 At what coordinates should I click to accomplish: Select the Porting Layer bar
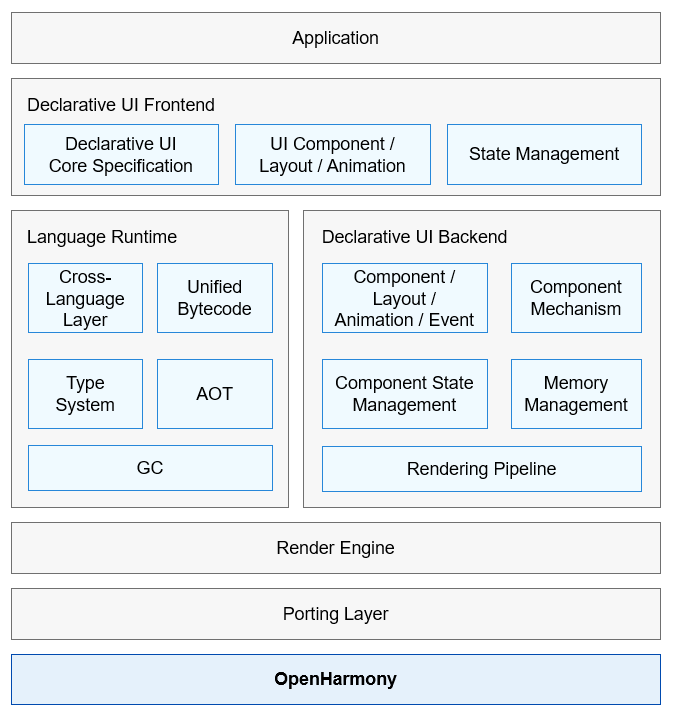click(x=336, y=614)
